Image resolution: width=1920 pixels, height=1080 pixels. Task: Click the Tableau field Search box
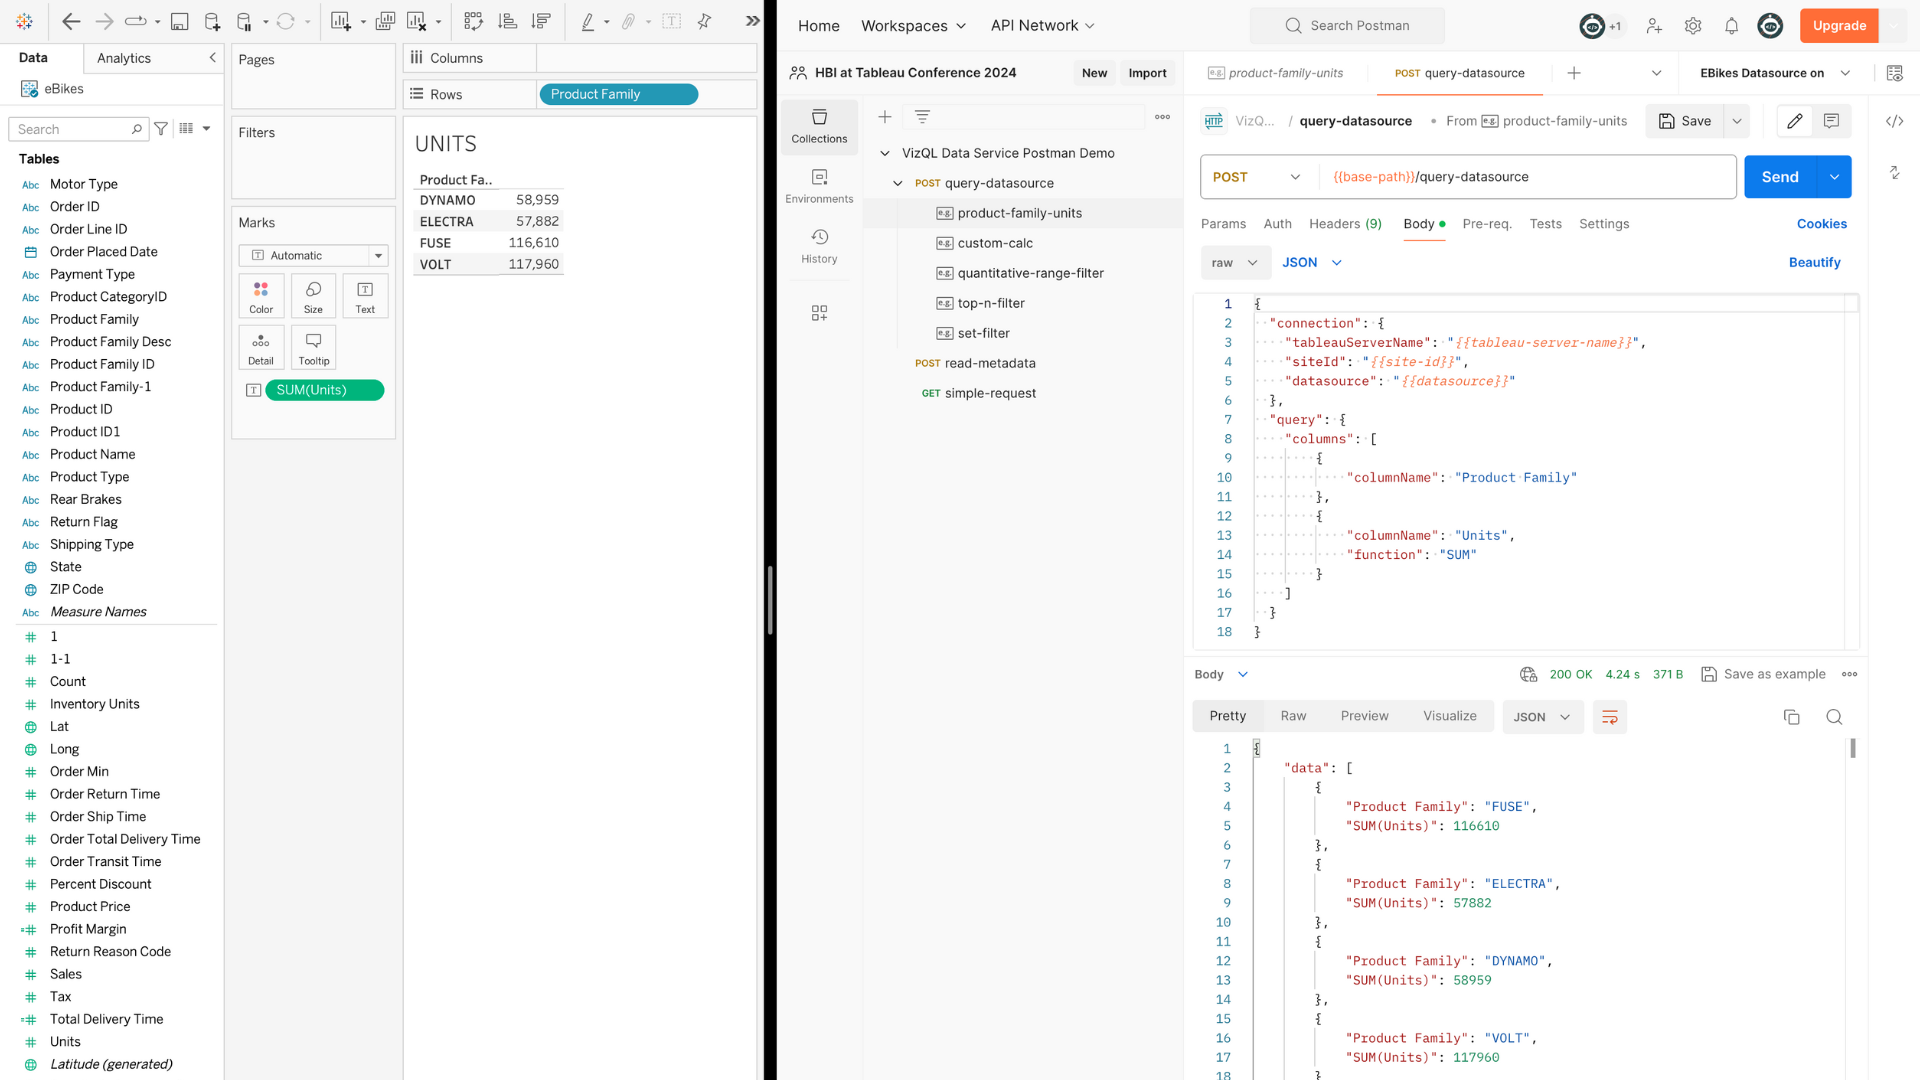pos(72,129)
